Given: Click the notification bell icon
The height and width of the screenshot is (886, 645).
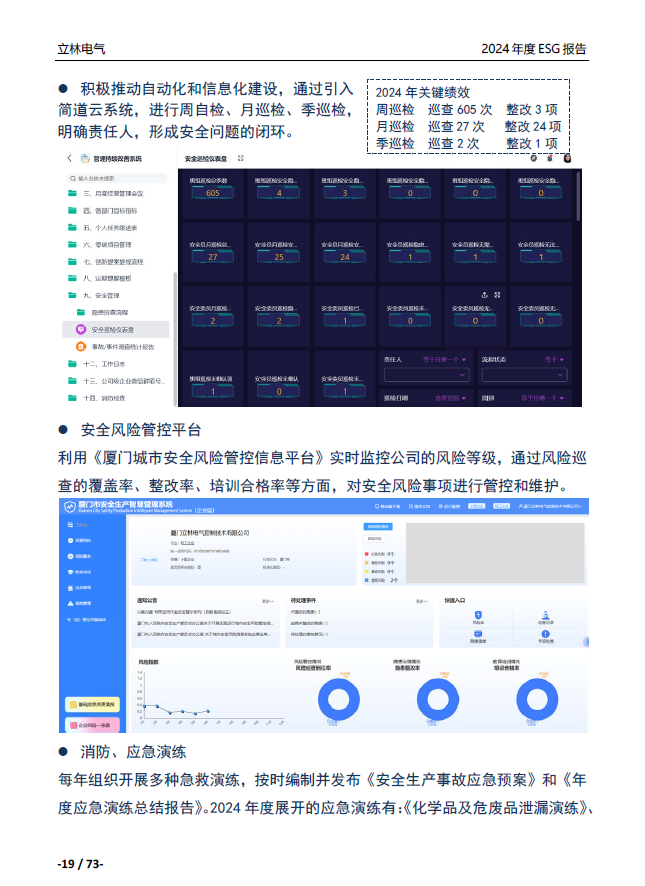Looking at the screenshot, I should point(549,158).
